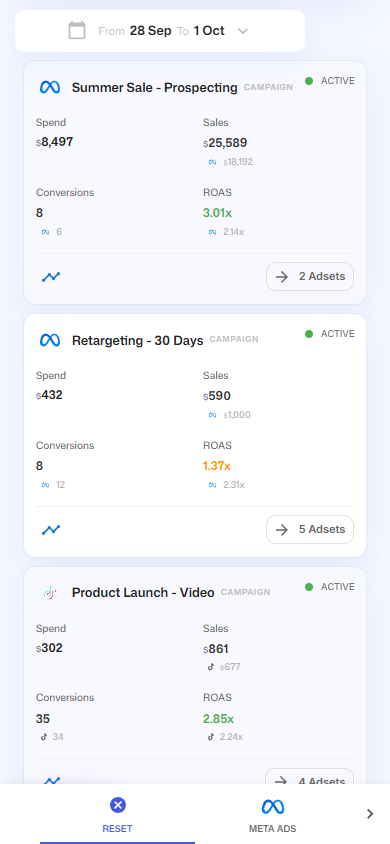Select the Reset tab
This screenshot has height=844, width=390.
(117, 815)
